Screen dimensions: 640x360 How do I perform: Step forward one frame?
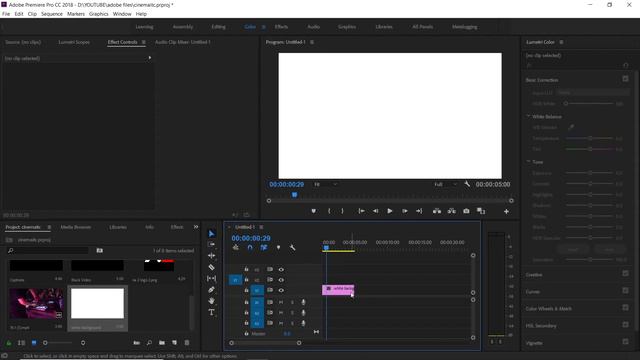404,211
